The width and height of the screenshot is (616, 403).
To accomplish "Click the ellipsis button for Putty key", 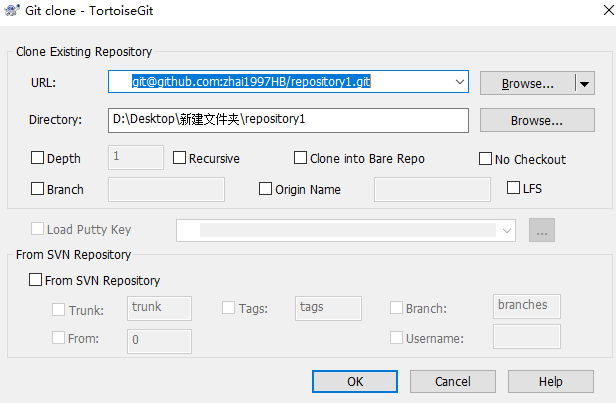I will tap(542, 230).
